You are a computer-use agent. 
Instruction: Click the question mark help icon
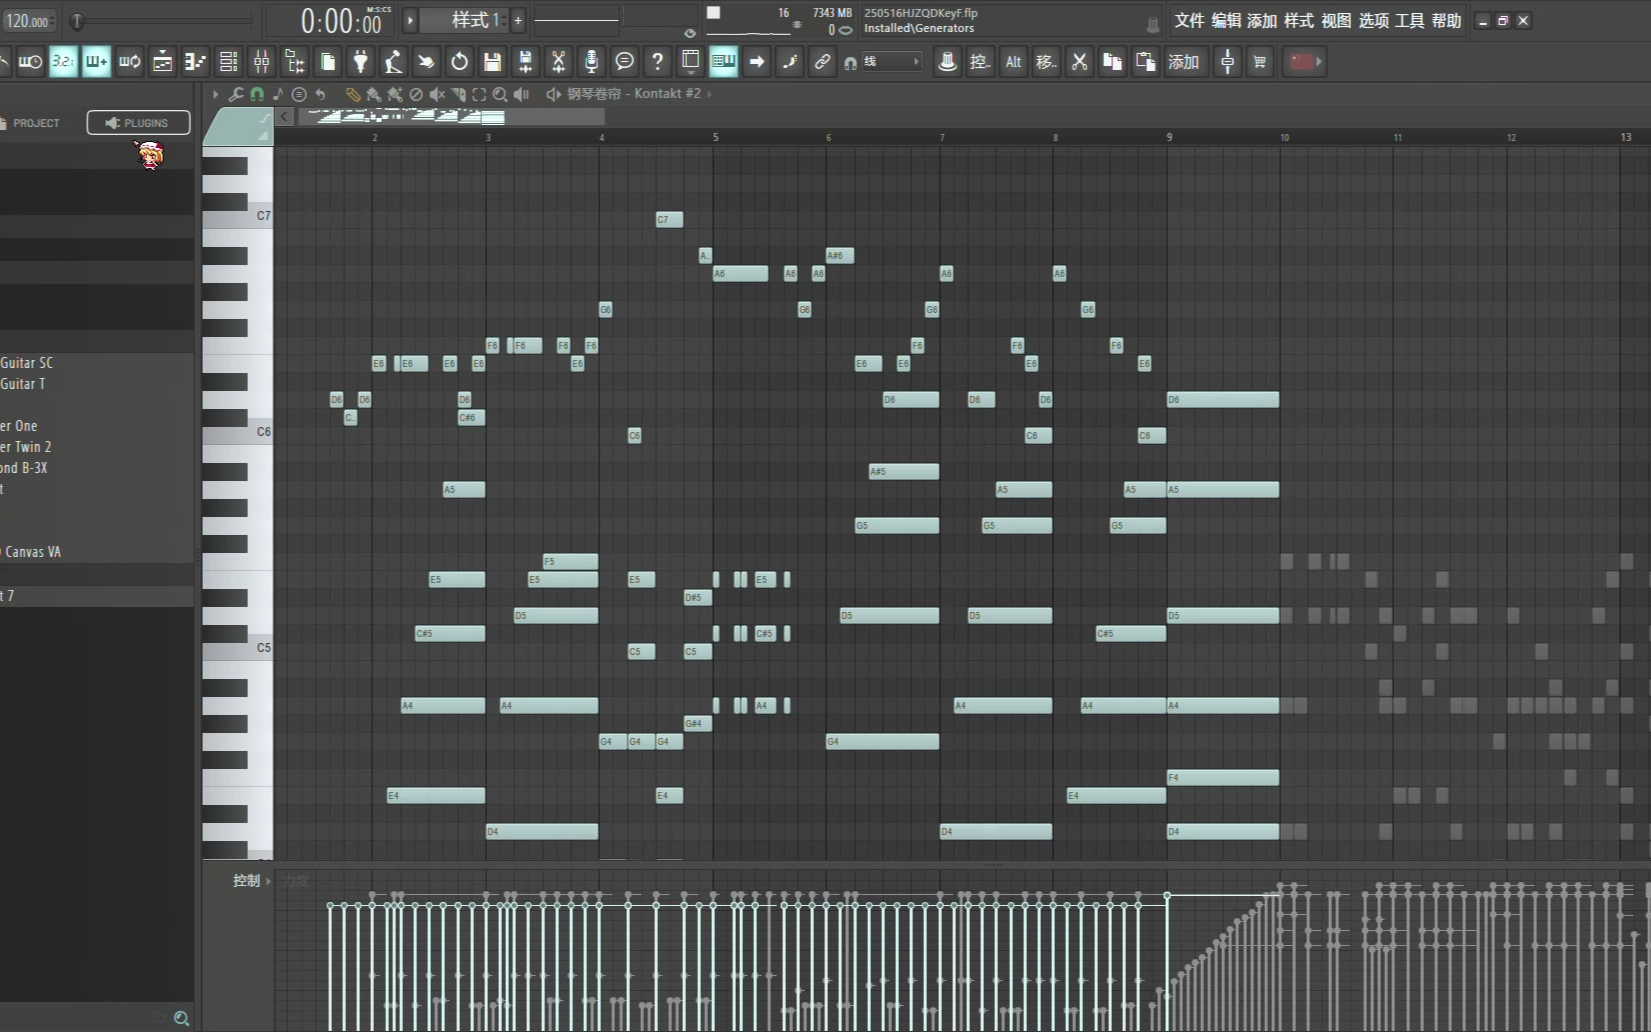pos(657,62)
